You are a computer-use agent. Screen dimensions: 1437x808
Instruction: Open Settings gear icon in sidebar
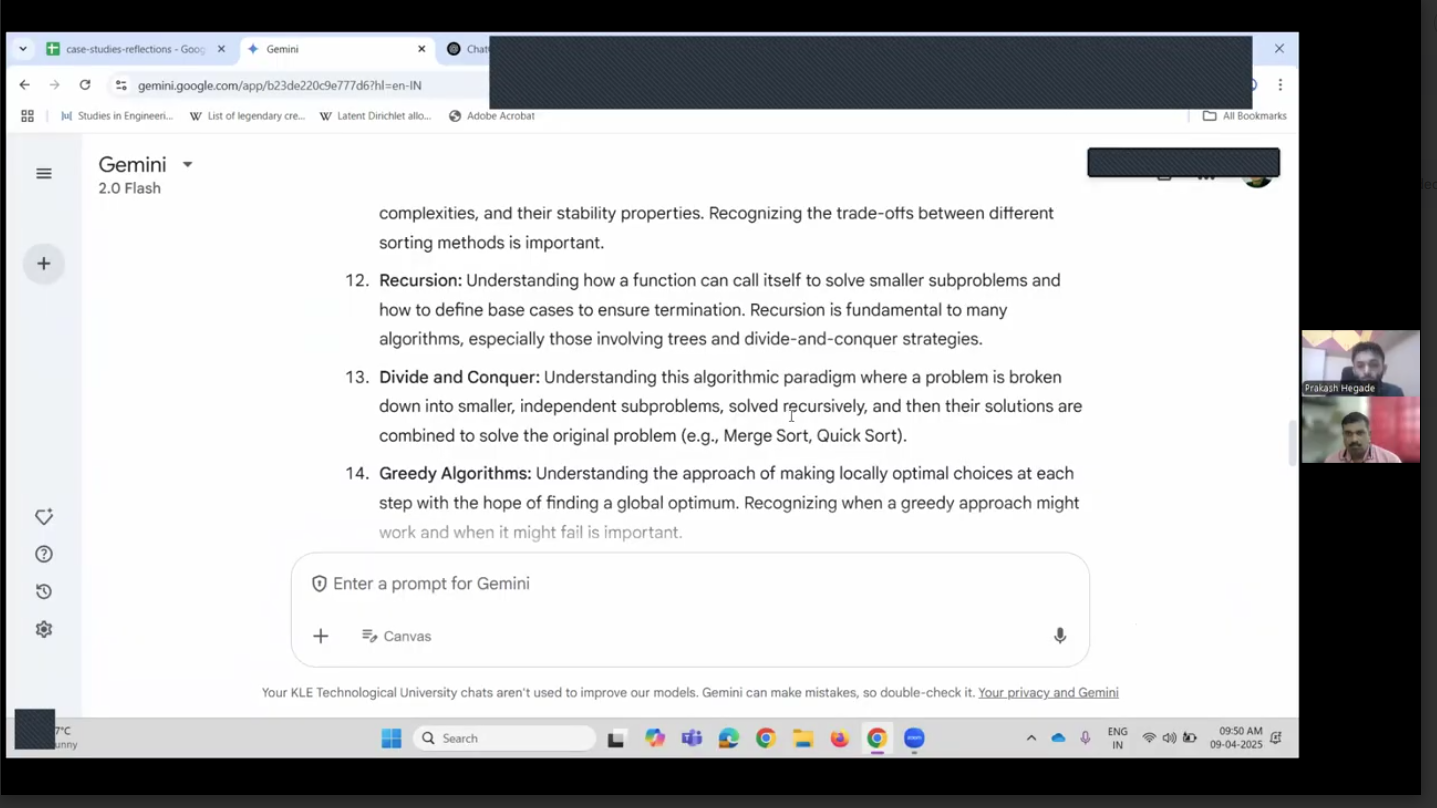44,629
